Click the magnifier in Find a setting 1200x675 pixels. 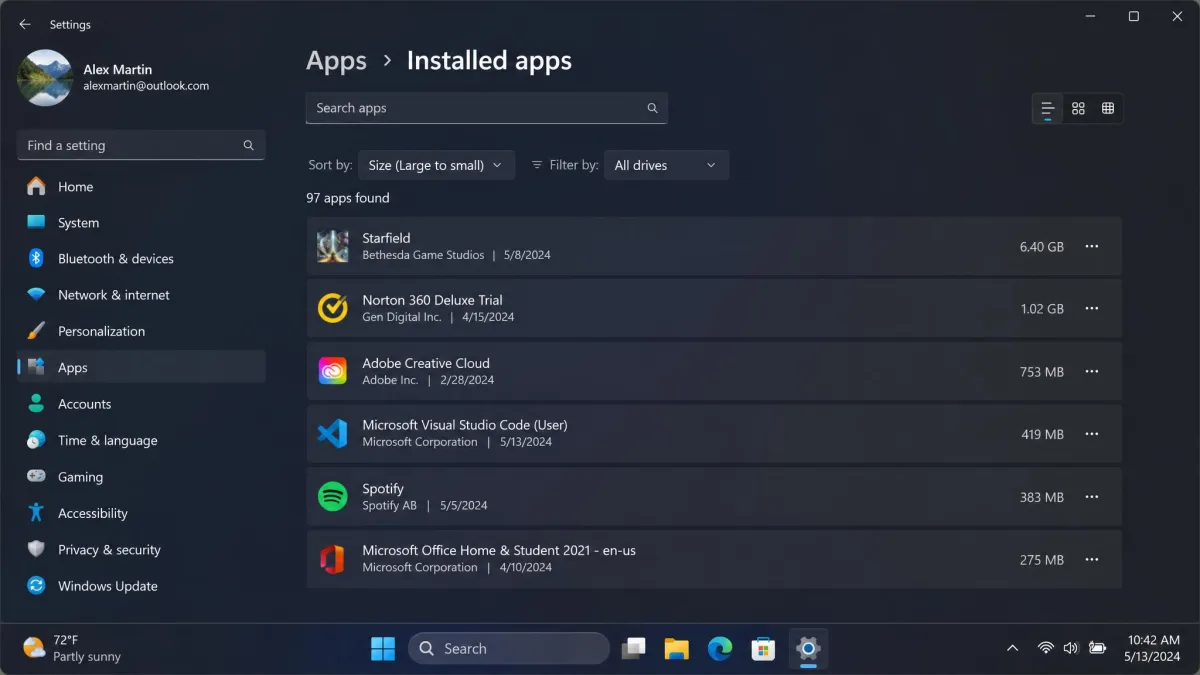click(248, 145)
